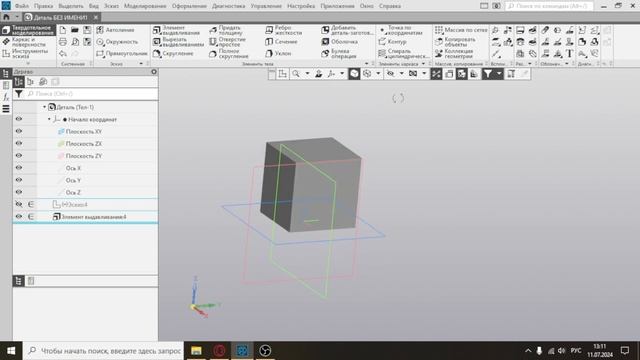
Task: Hide Плоскость ZX with eye icon
Action: [19, 144]
